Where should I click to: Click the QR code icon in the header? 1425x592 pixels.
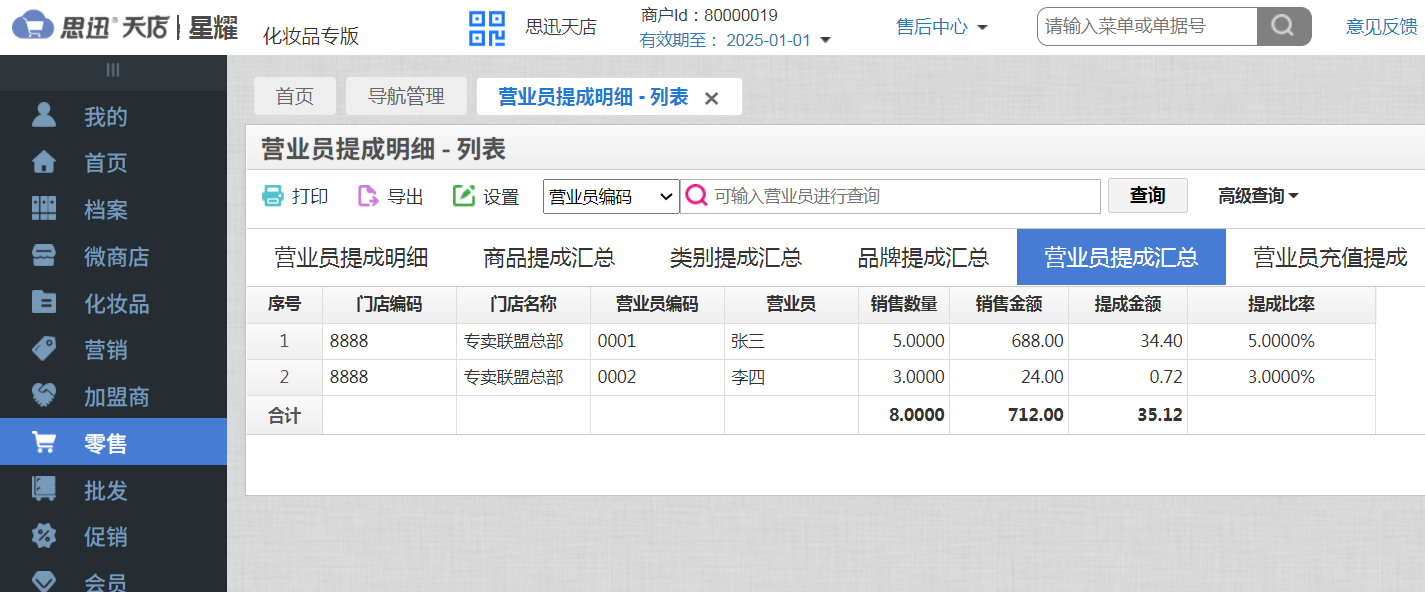point(486,26)
